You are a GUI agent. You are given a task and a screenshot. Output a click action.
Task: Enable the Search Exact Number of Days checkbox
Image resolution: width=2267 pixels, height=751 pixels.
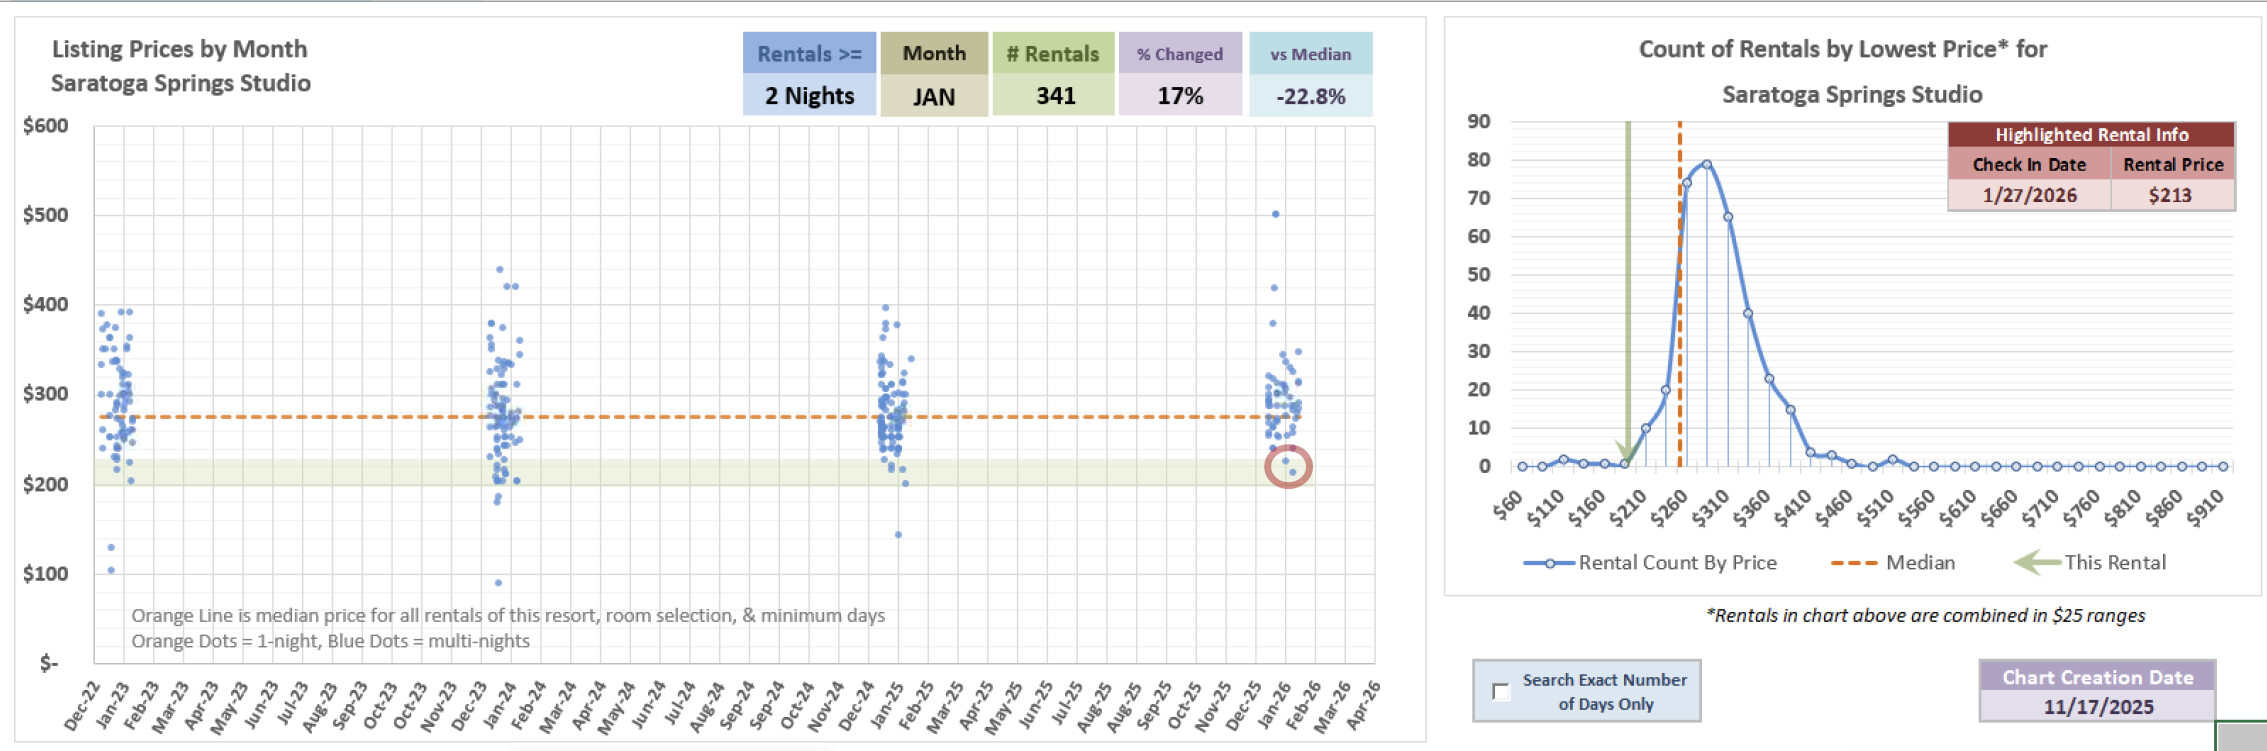1500,691
